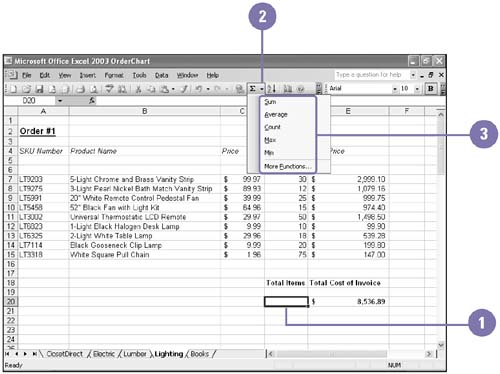Screen dimensions: 500x374
Task: Switch to the Books sheet tab
Action: pyautogui.click(x=200, y=354)
